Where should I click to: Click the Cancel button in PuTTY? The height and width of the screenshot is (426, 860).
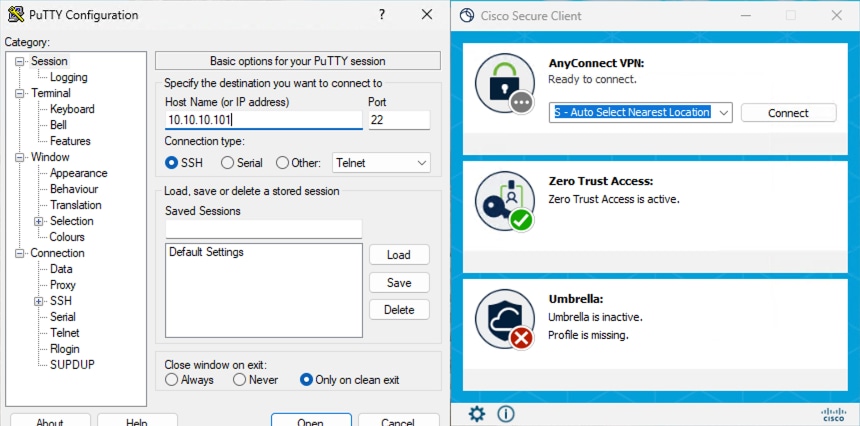(398, 421)
